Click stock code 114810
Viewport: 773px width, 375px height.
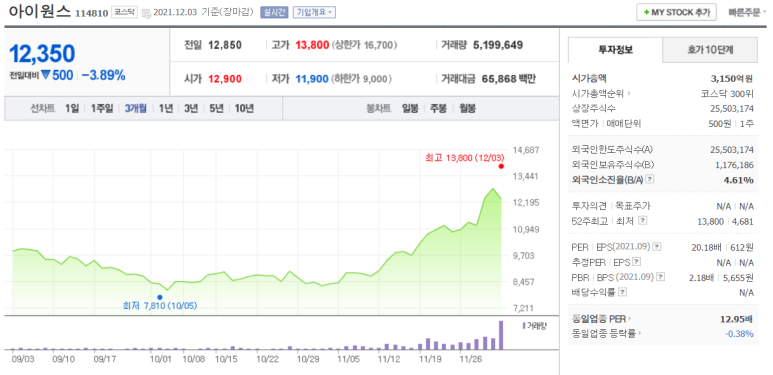tap(92, 13)
